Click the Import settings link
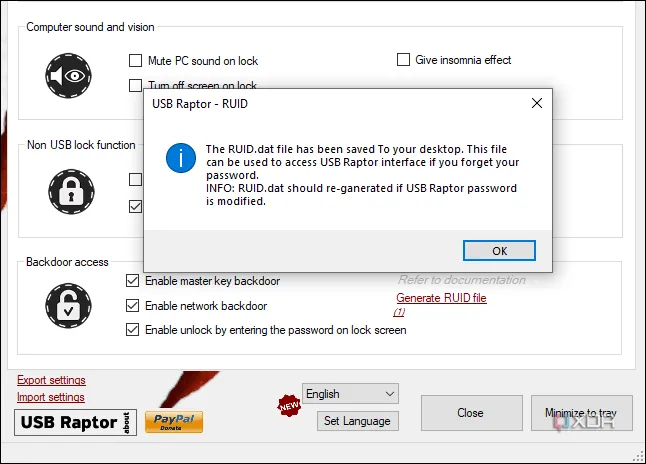 point(51,397)
